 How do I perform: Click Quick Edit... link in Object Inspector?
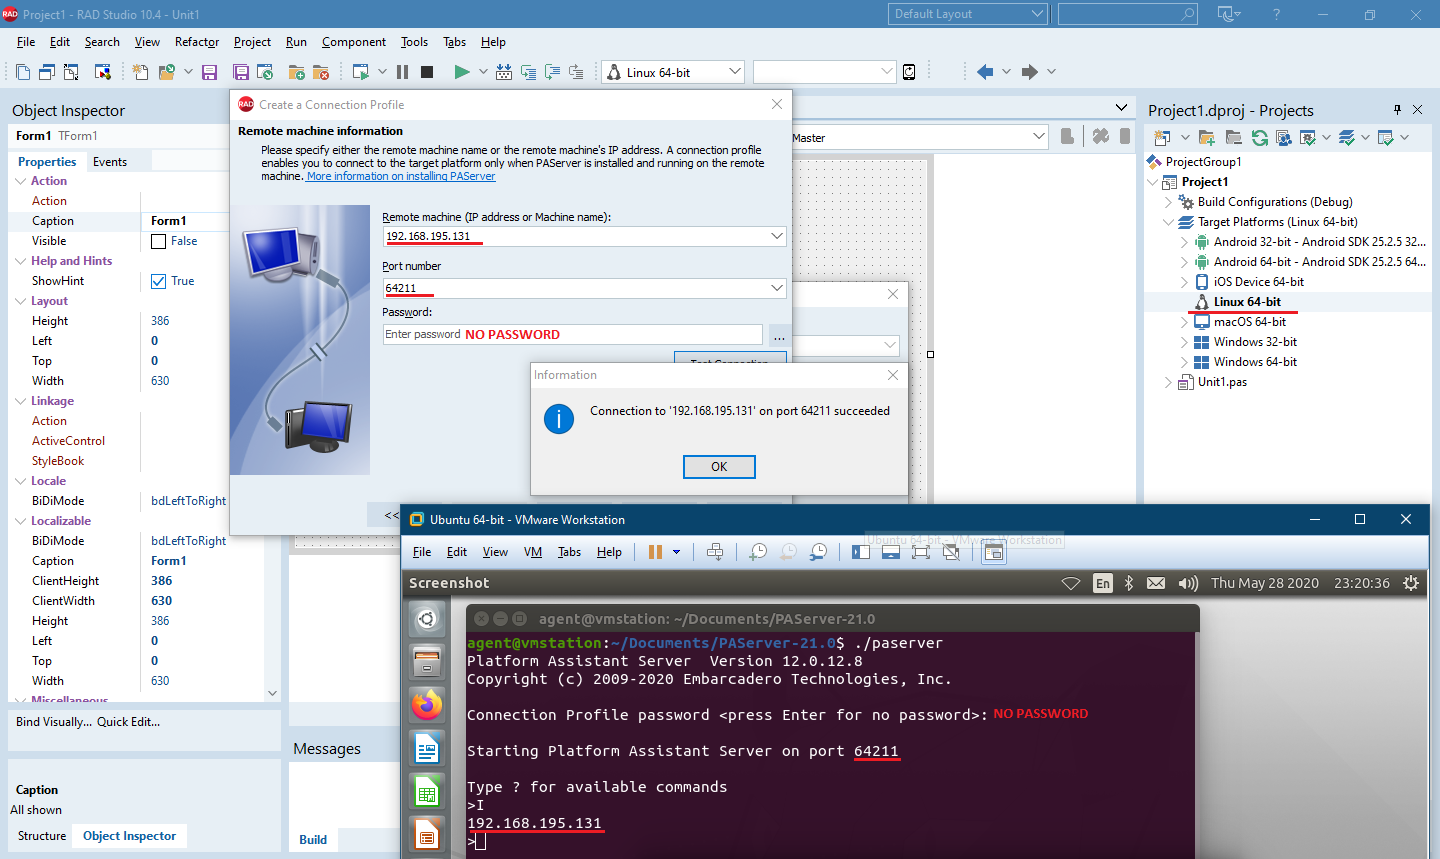(128, 722)
